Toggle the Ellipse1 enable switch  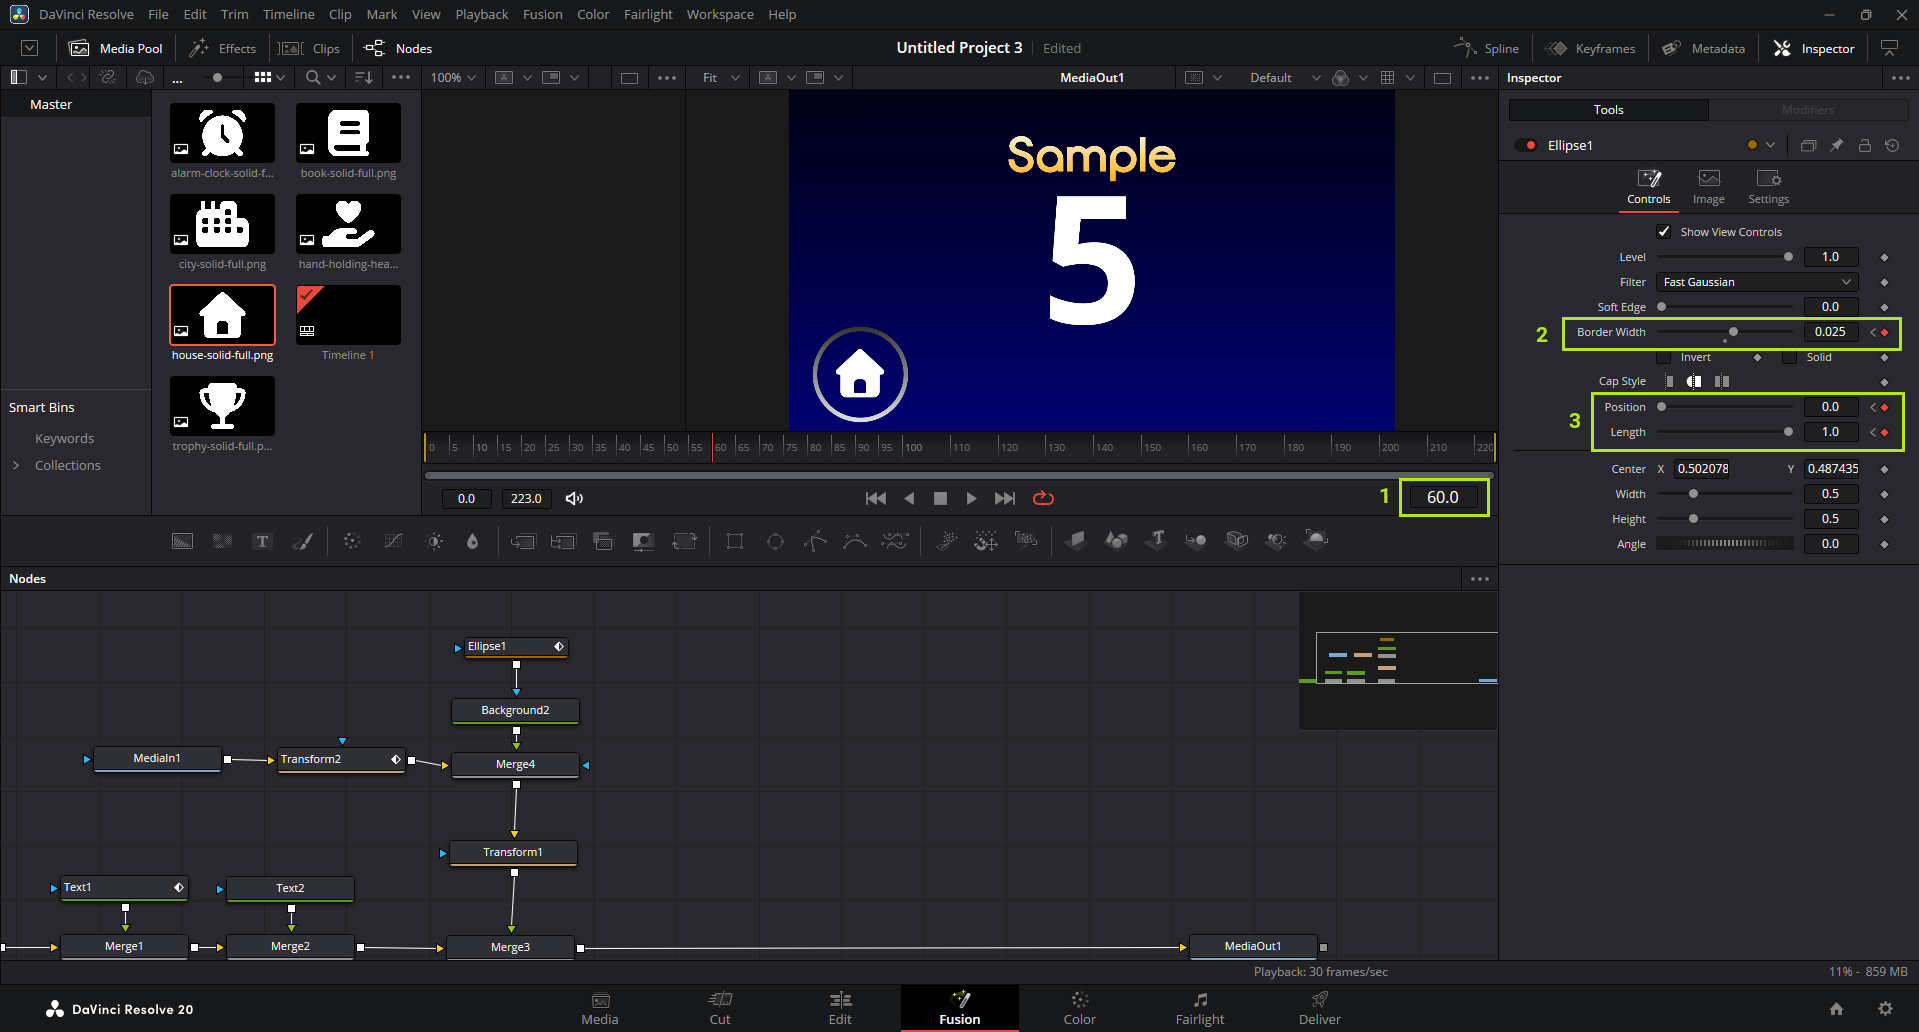(1526, 145)
